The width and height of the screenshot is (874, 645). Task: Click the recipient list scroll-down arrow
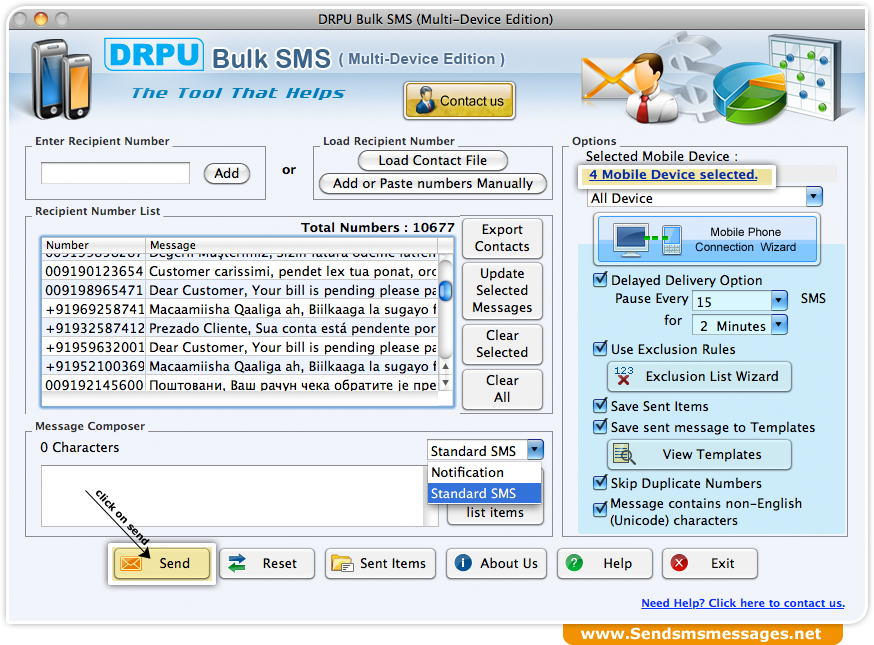pos(445,383)
